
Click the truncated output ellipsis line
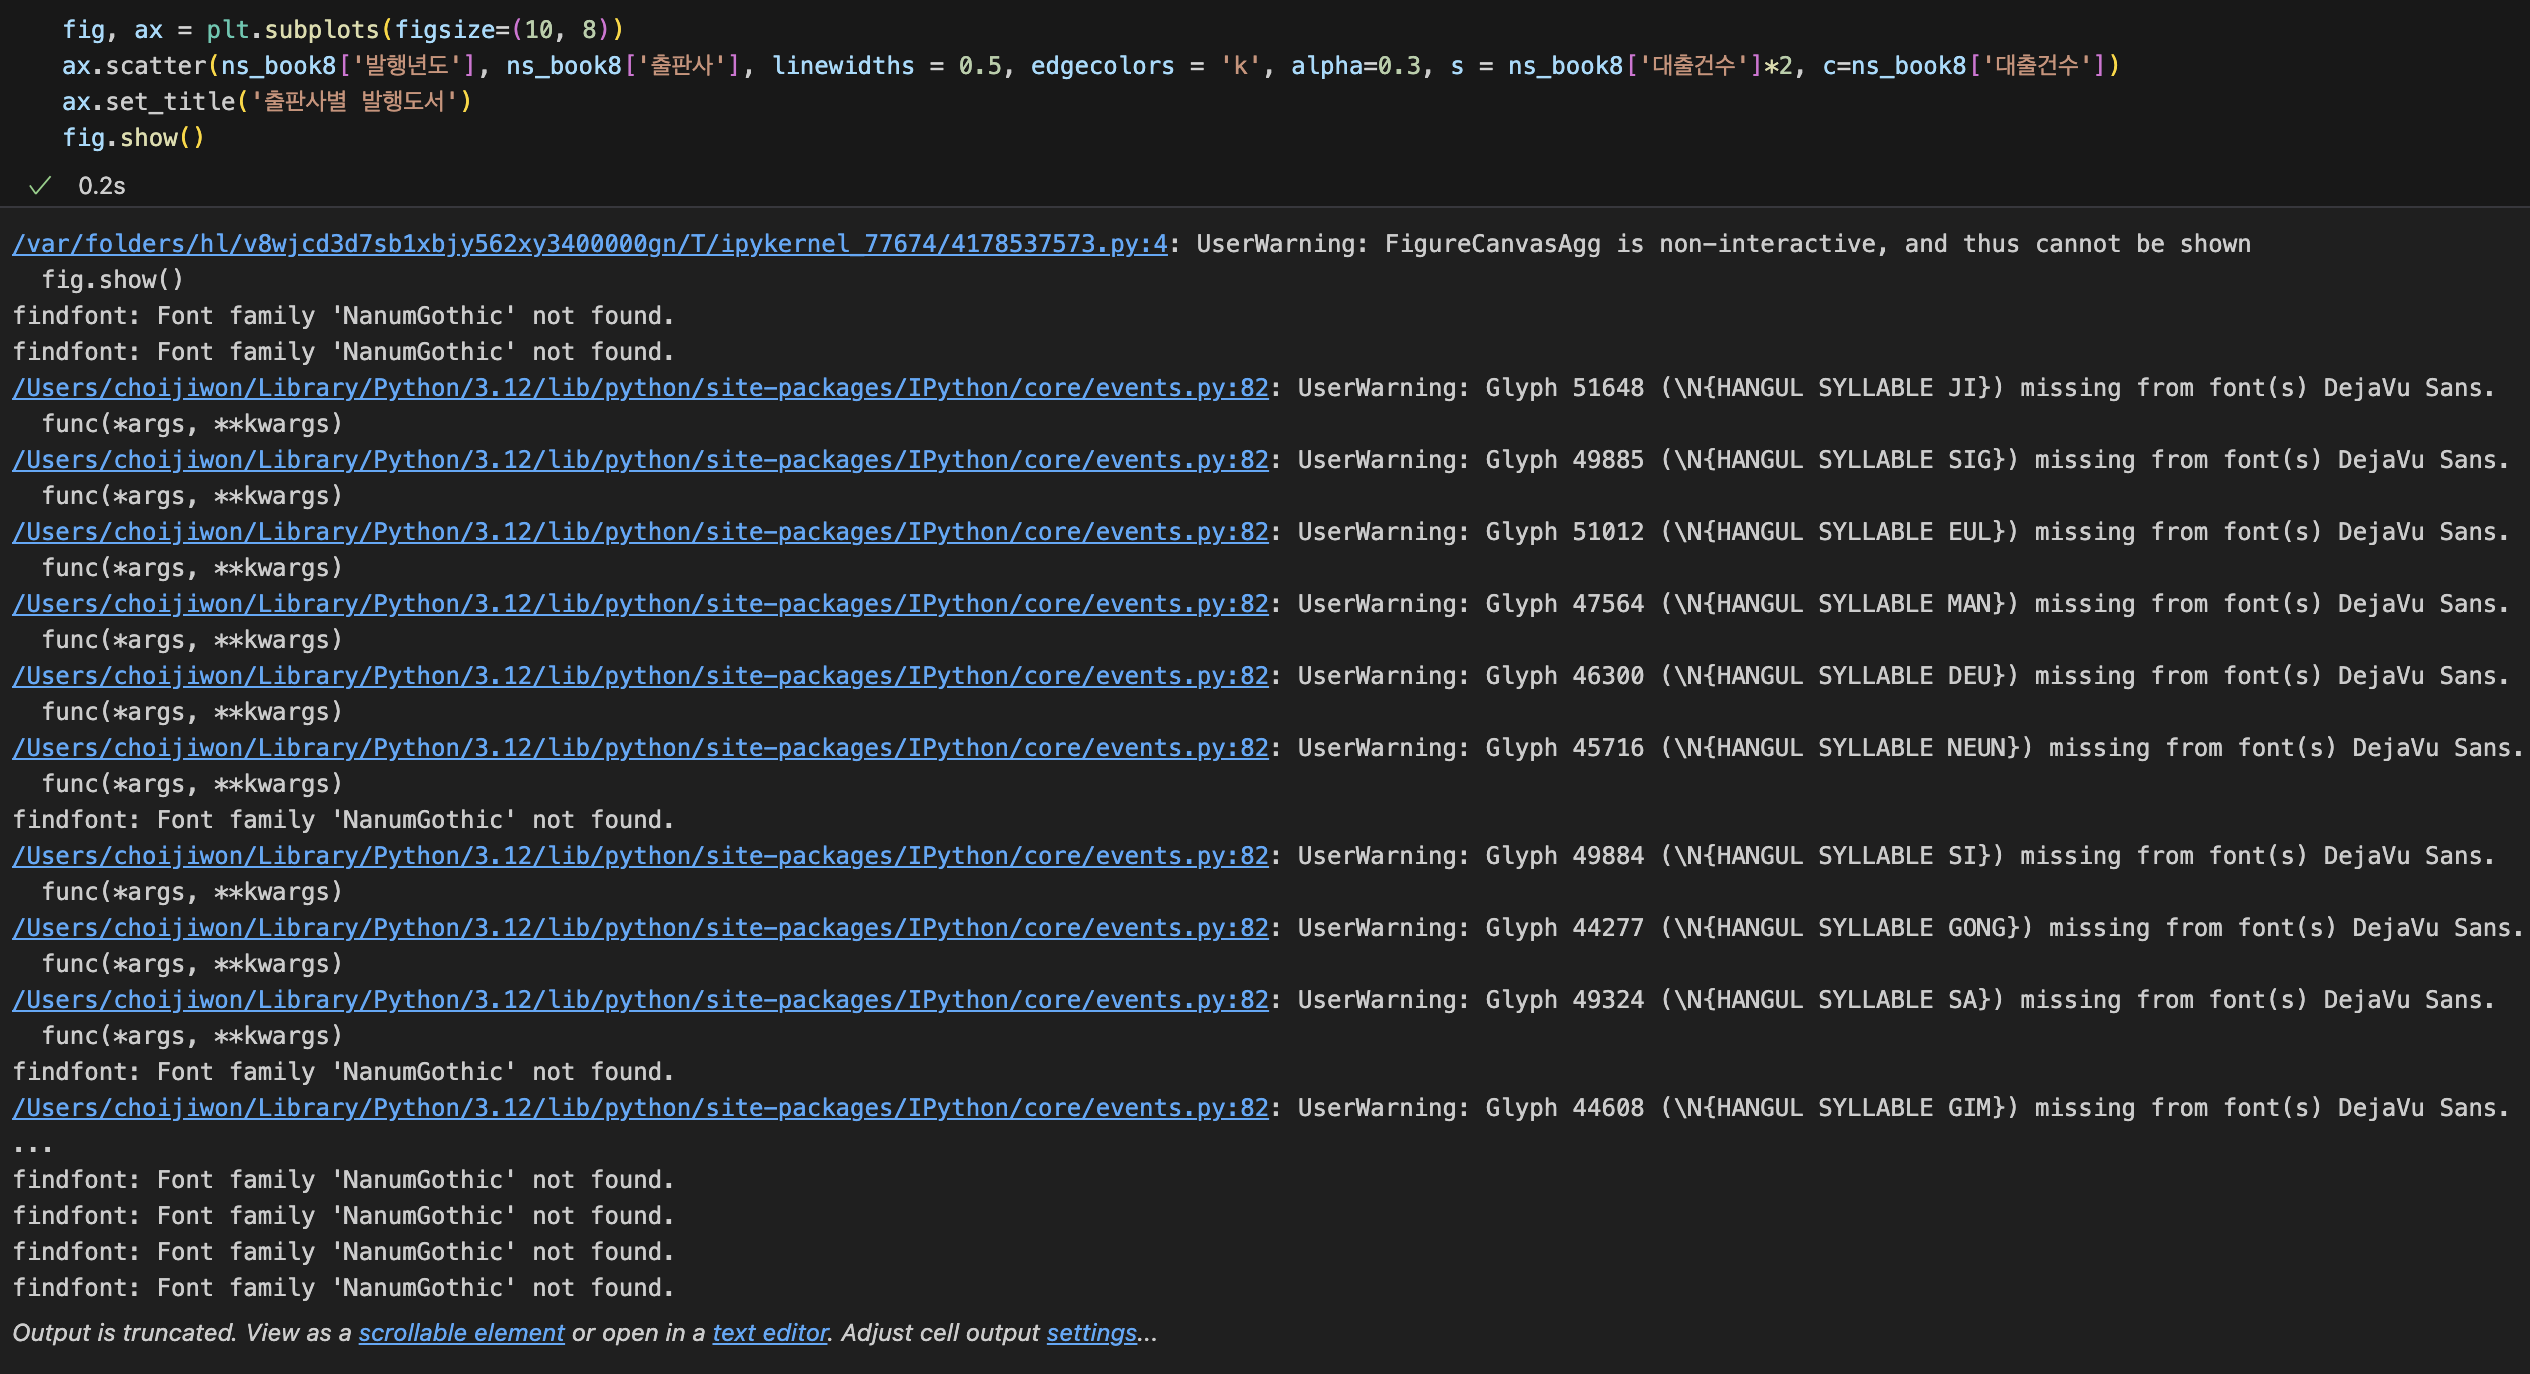(x=32, y=1144)
